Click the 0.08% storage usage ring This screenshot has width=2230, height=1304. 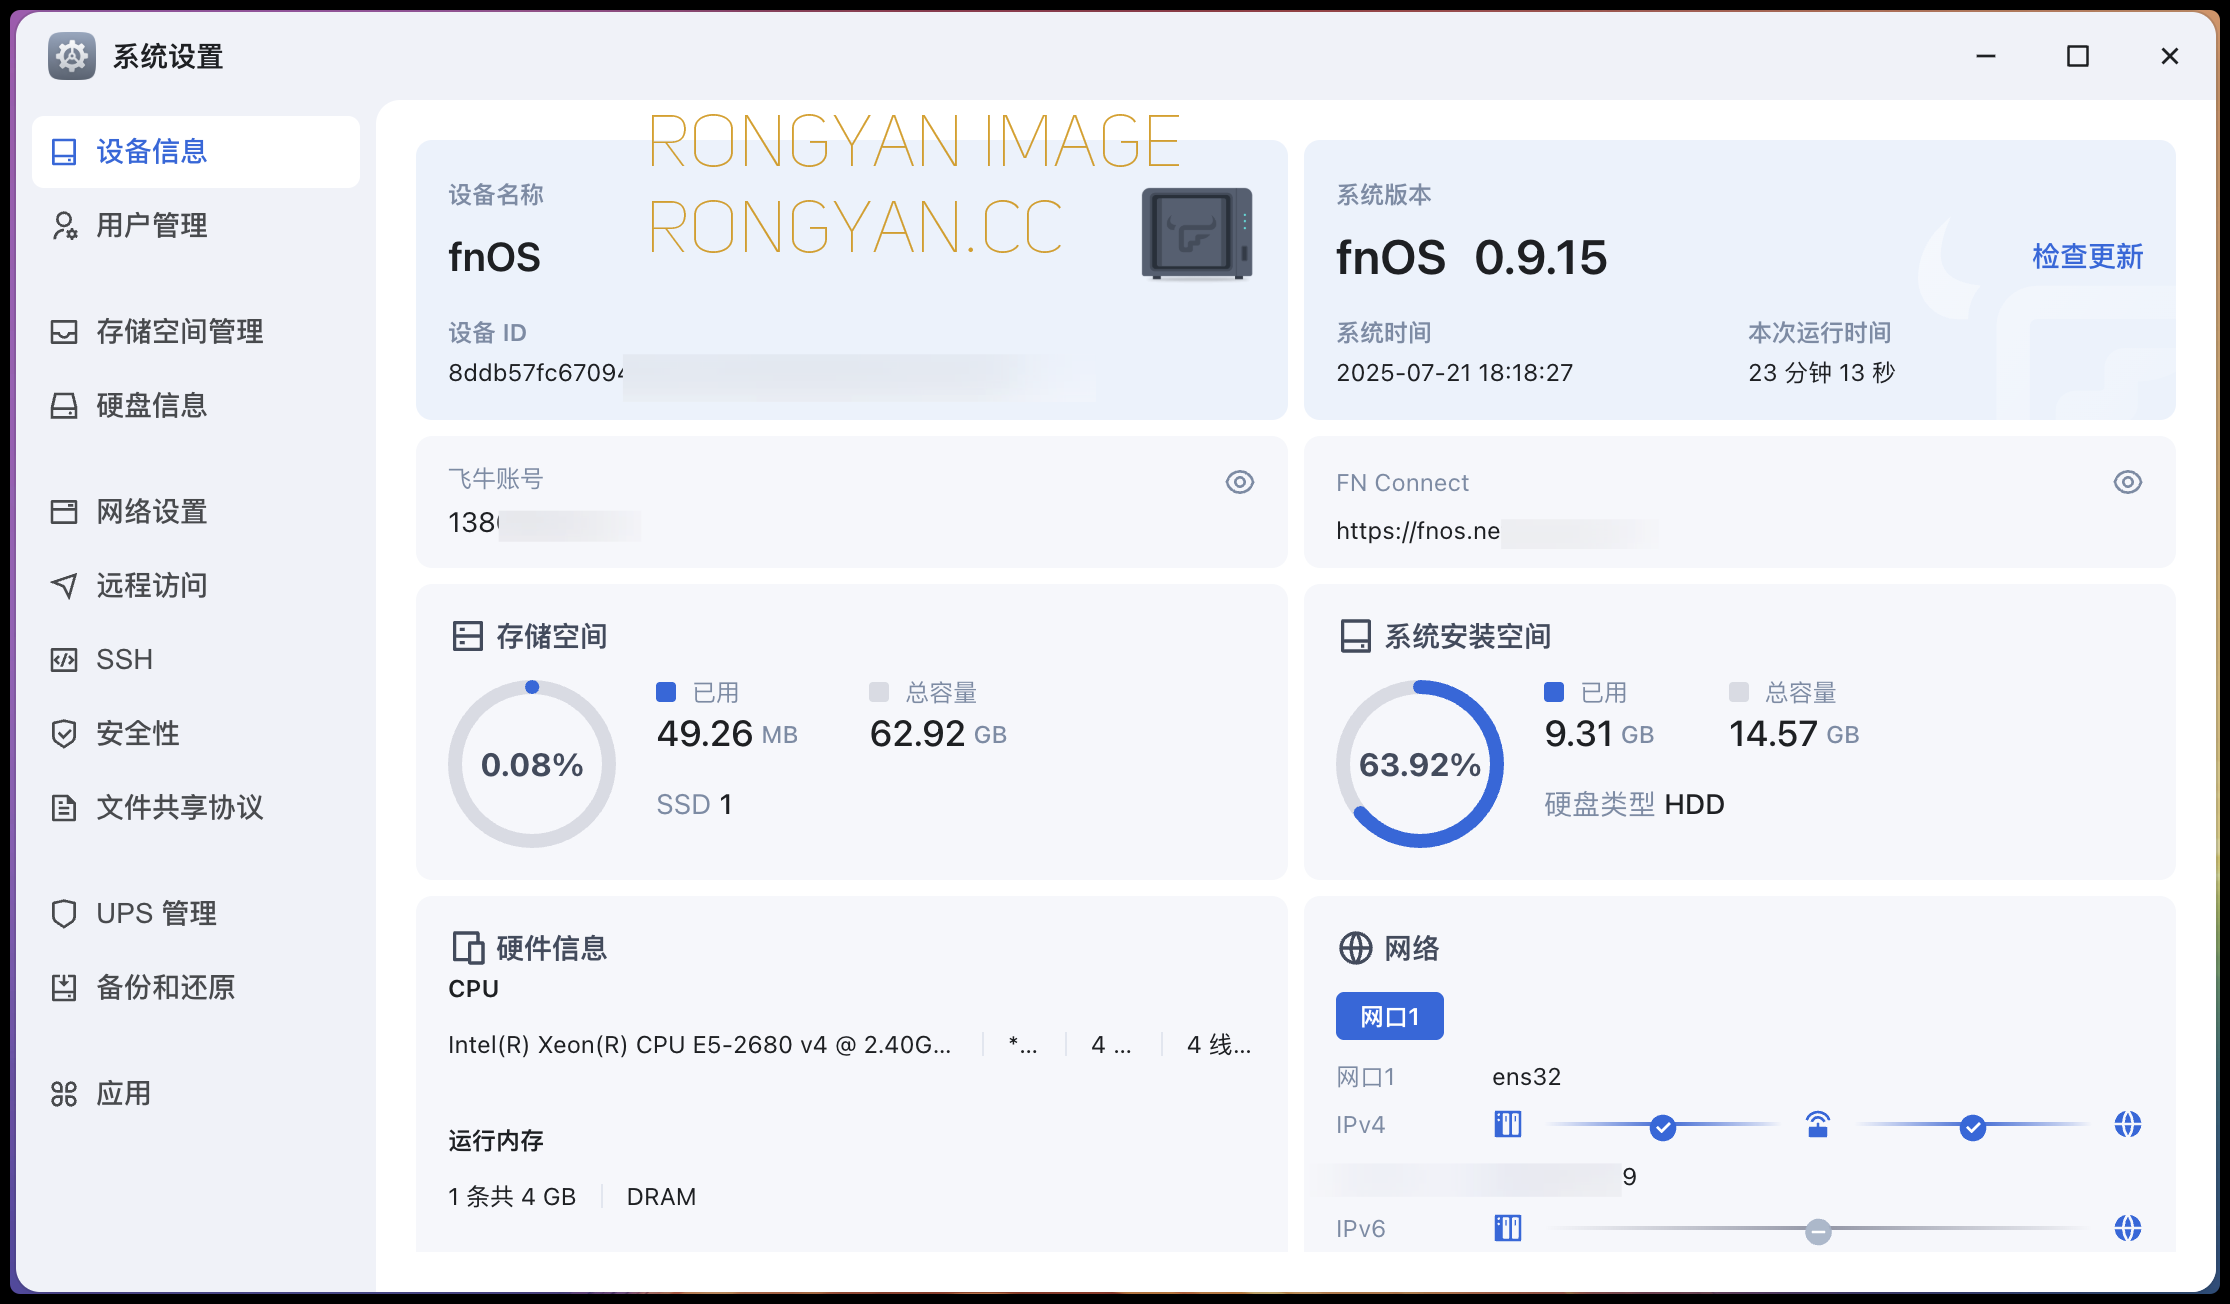pyautogui.click(x=532, y=764)
